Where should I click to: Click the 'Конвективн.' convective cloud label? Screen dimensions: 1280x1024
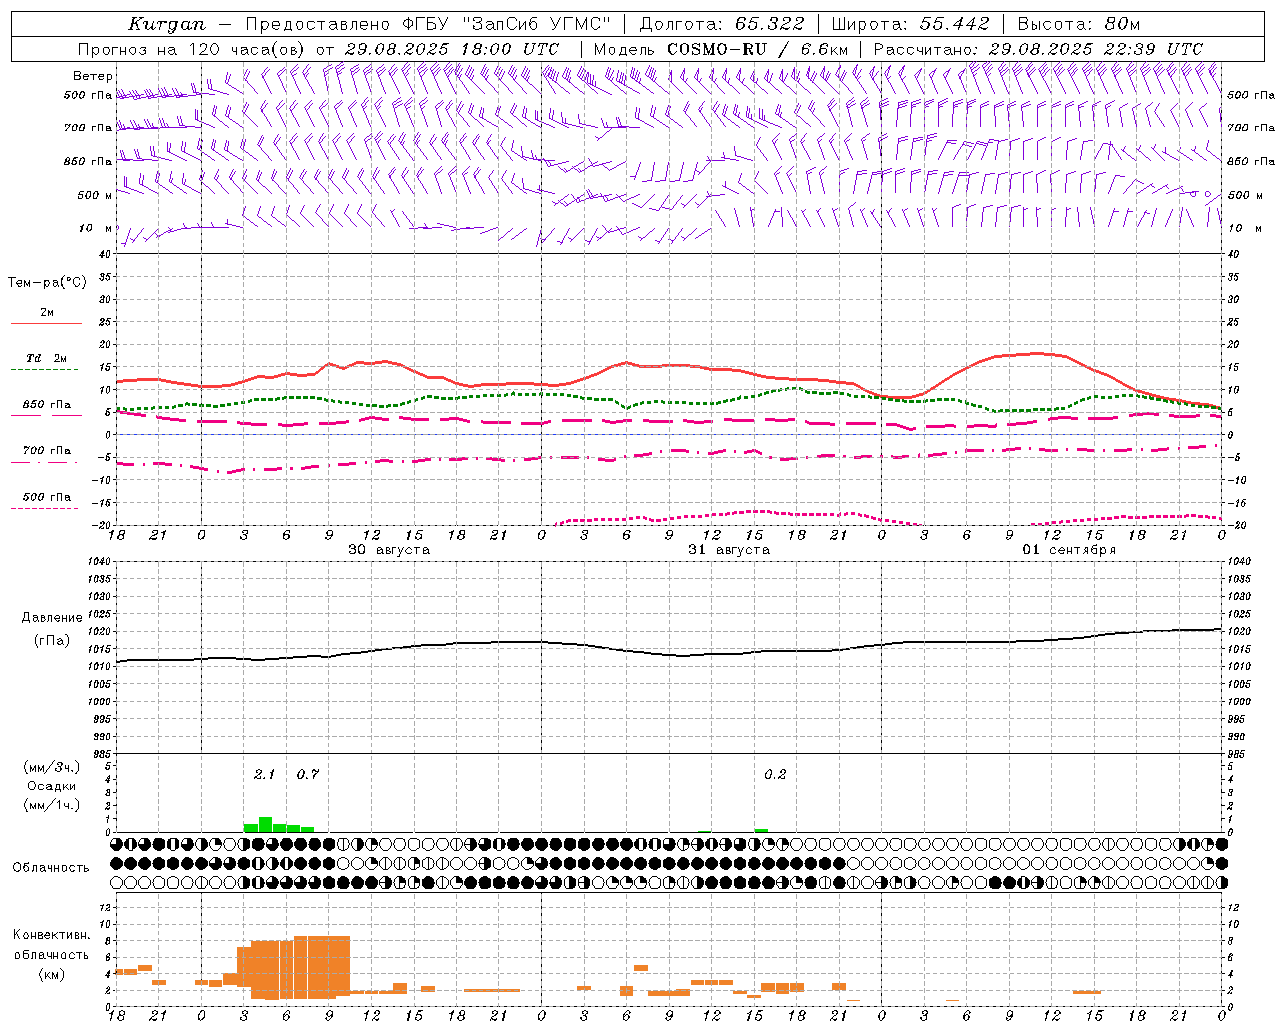click(x=51, y=935)
